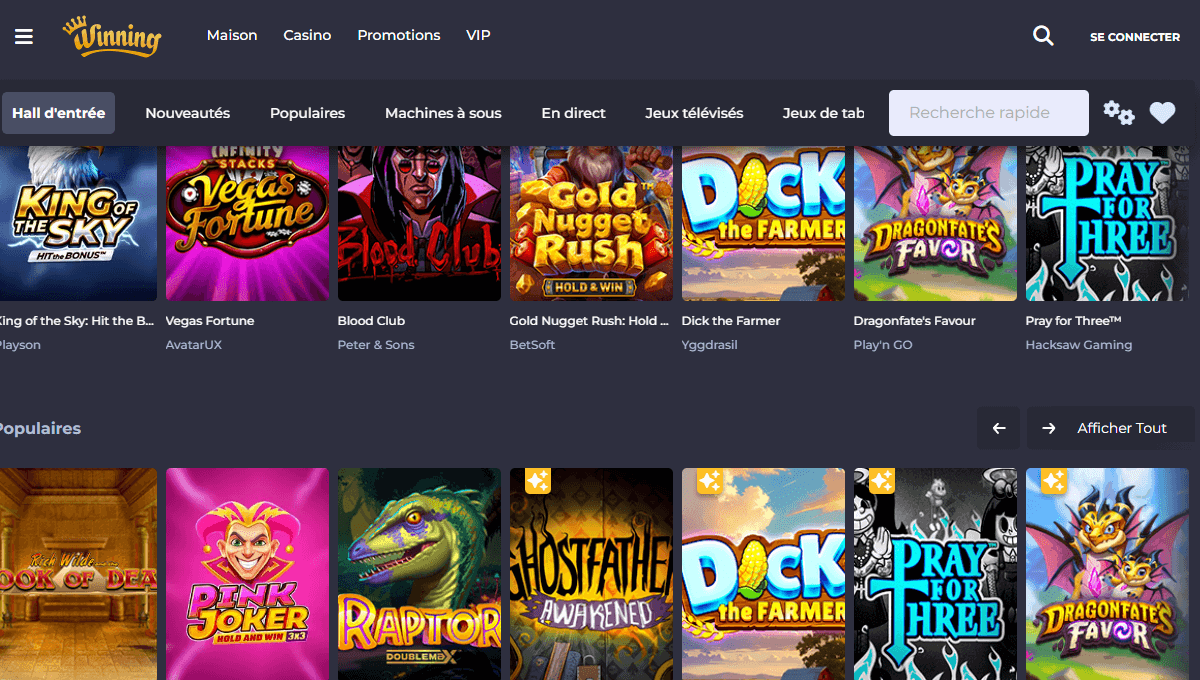Open game filter settings gears icon
The image size is (1200, 680).
[x=1118, y=113]
